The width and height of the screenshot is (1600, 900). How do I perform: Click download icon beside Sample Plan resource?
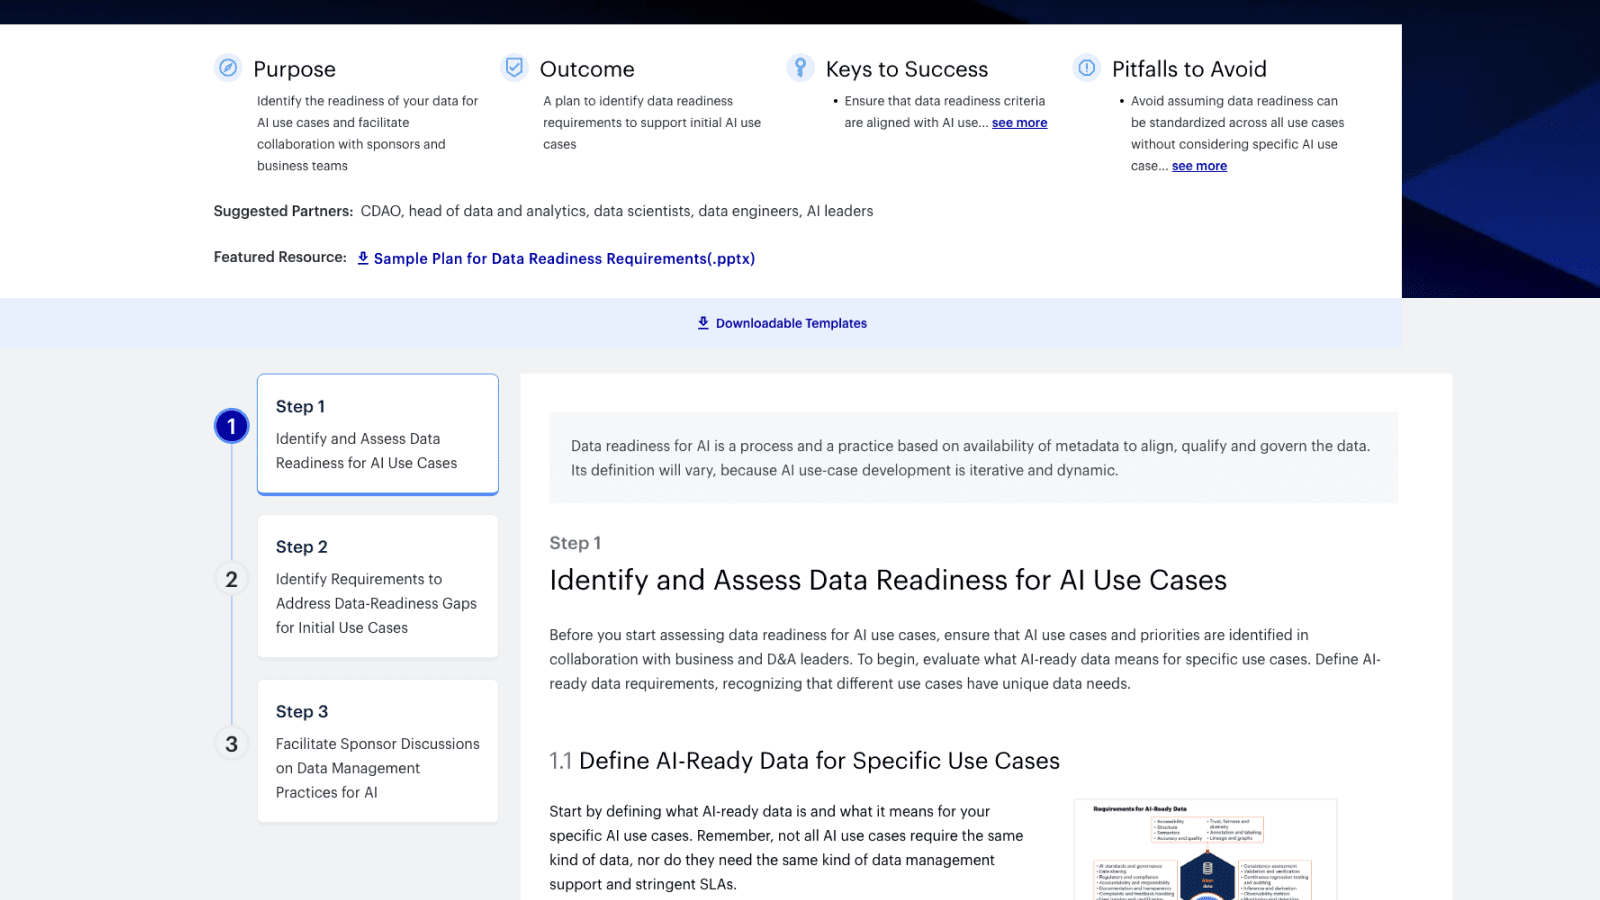363,258
